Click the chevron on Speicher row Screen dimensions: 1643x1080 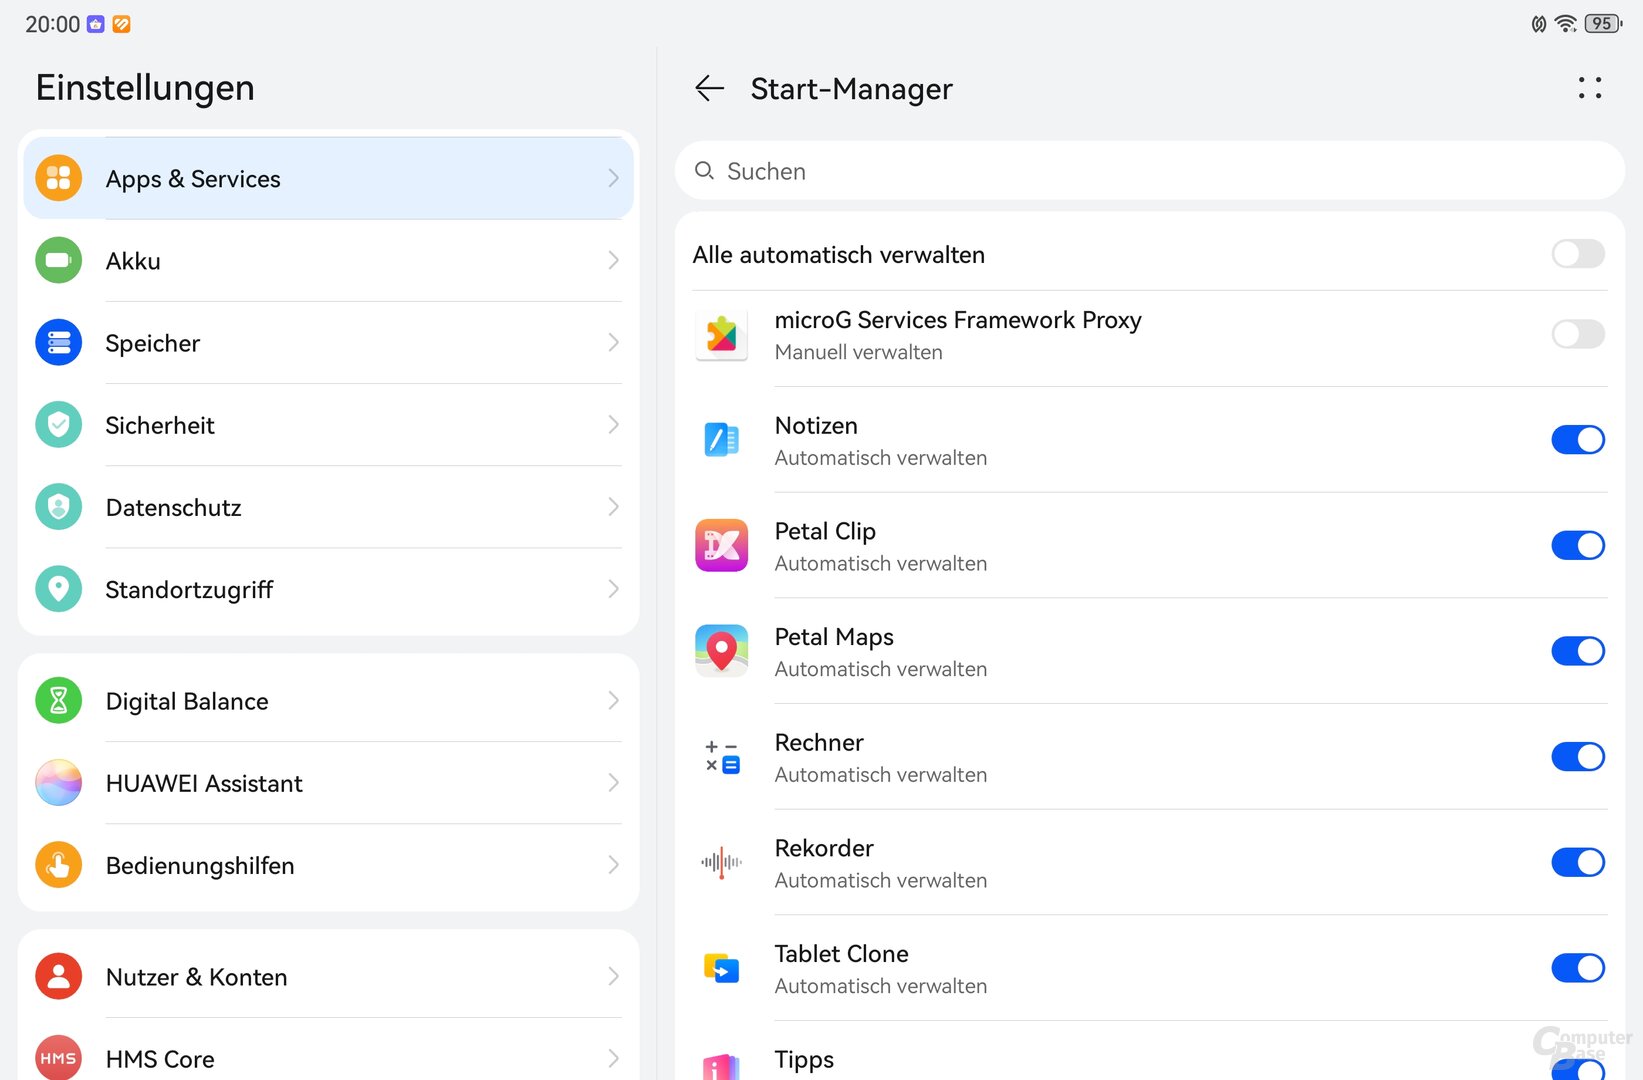click(x=613, y=342)
